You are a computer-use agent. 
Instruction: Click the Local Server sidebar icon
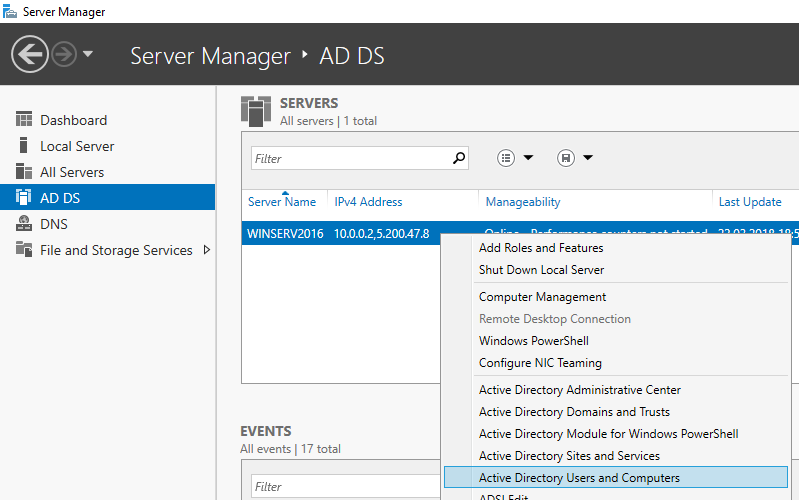tap(23, 145)
